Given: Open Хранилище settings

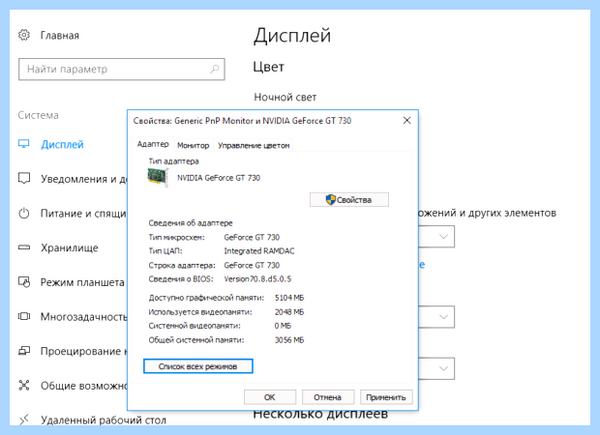Looking at the screenshot, I should click(69, 248).
